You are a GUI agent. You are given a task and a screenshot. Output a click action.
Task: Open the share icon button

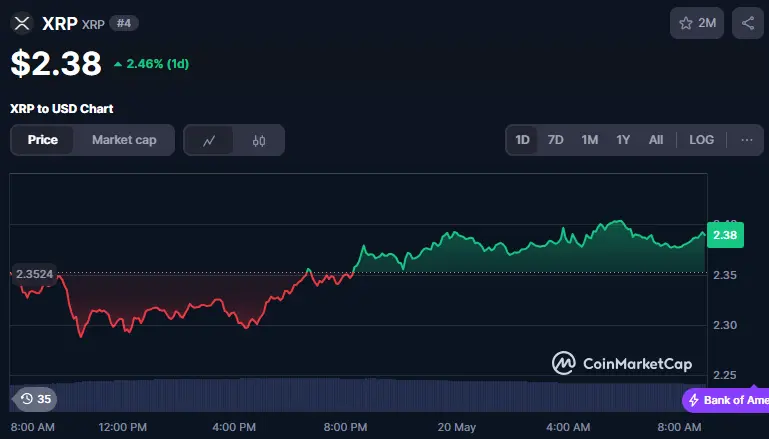coord(747,23)
